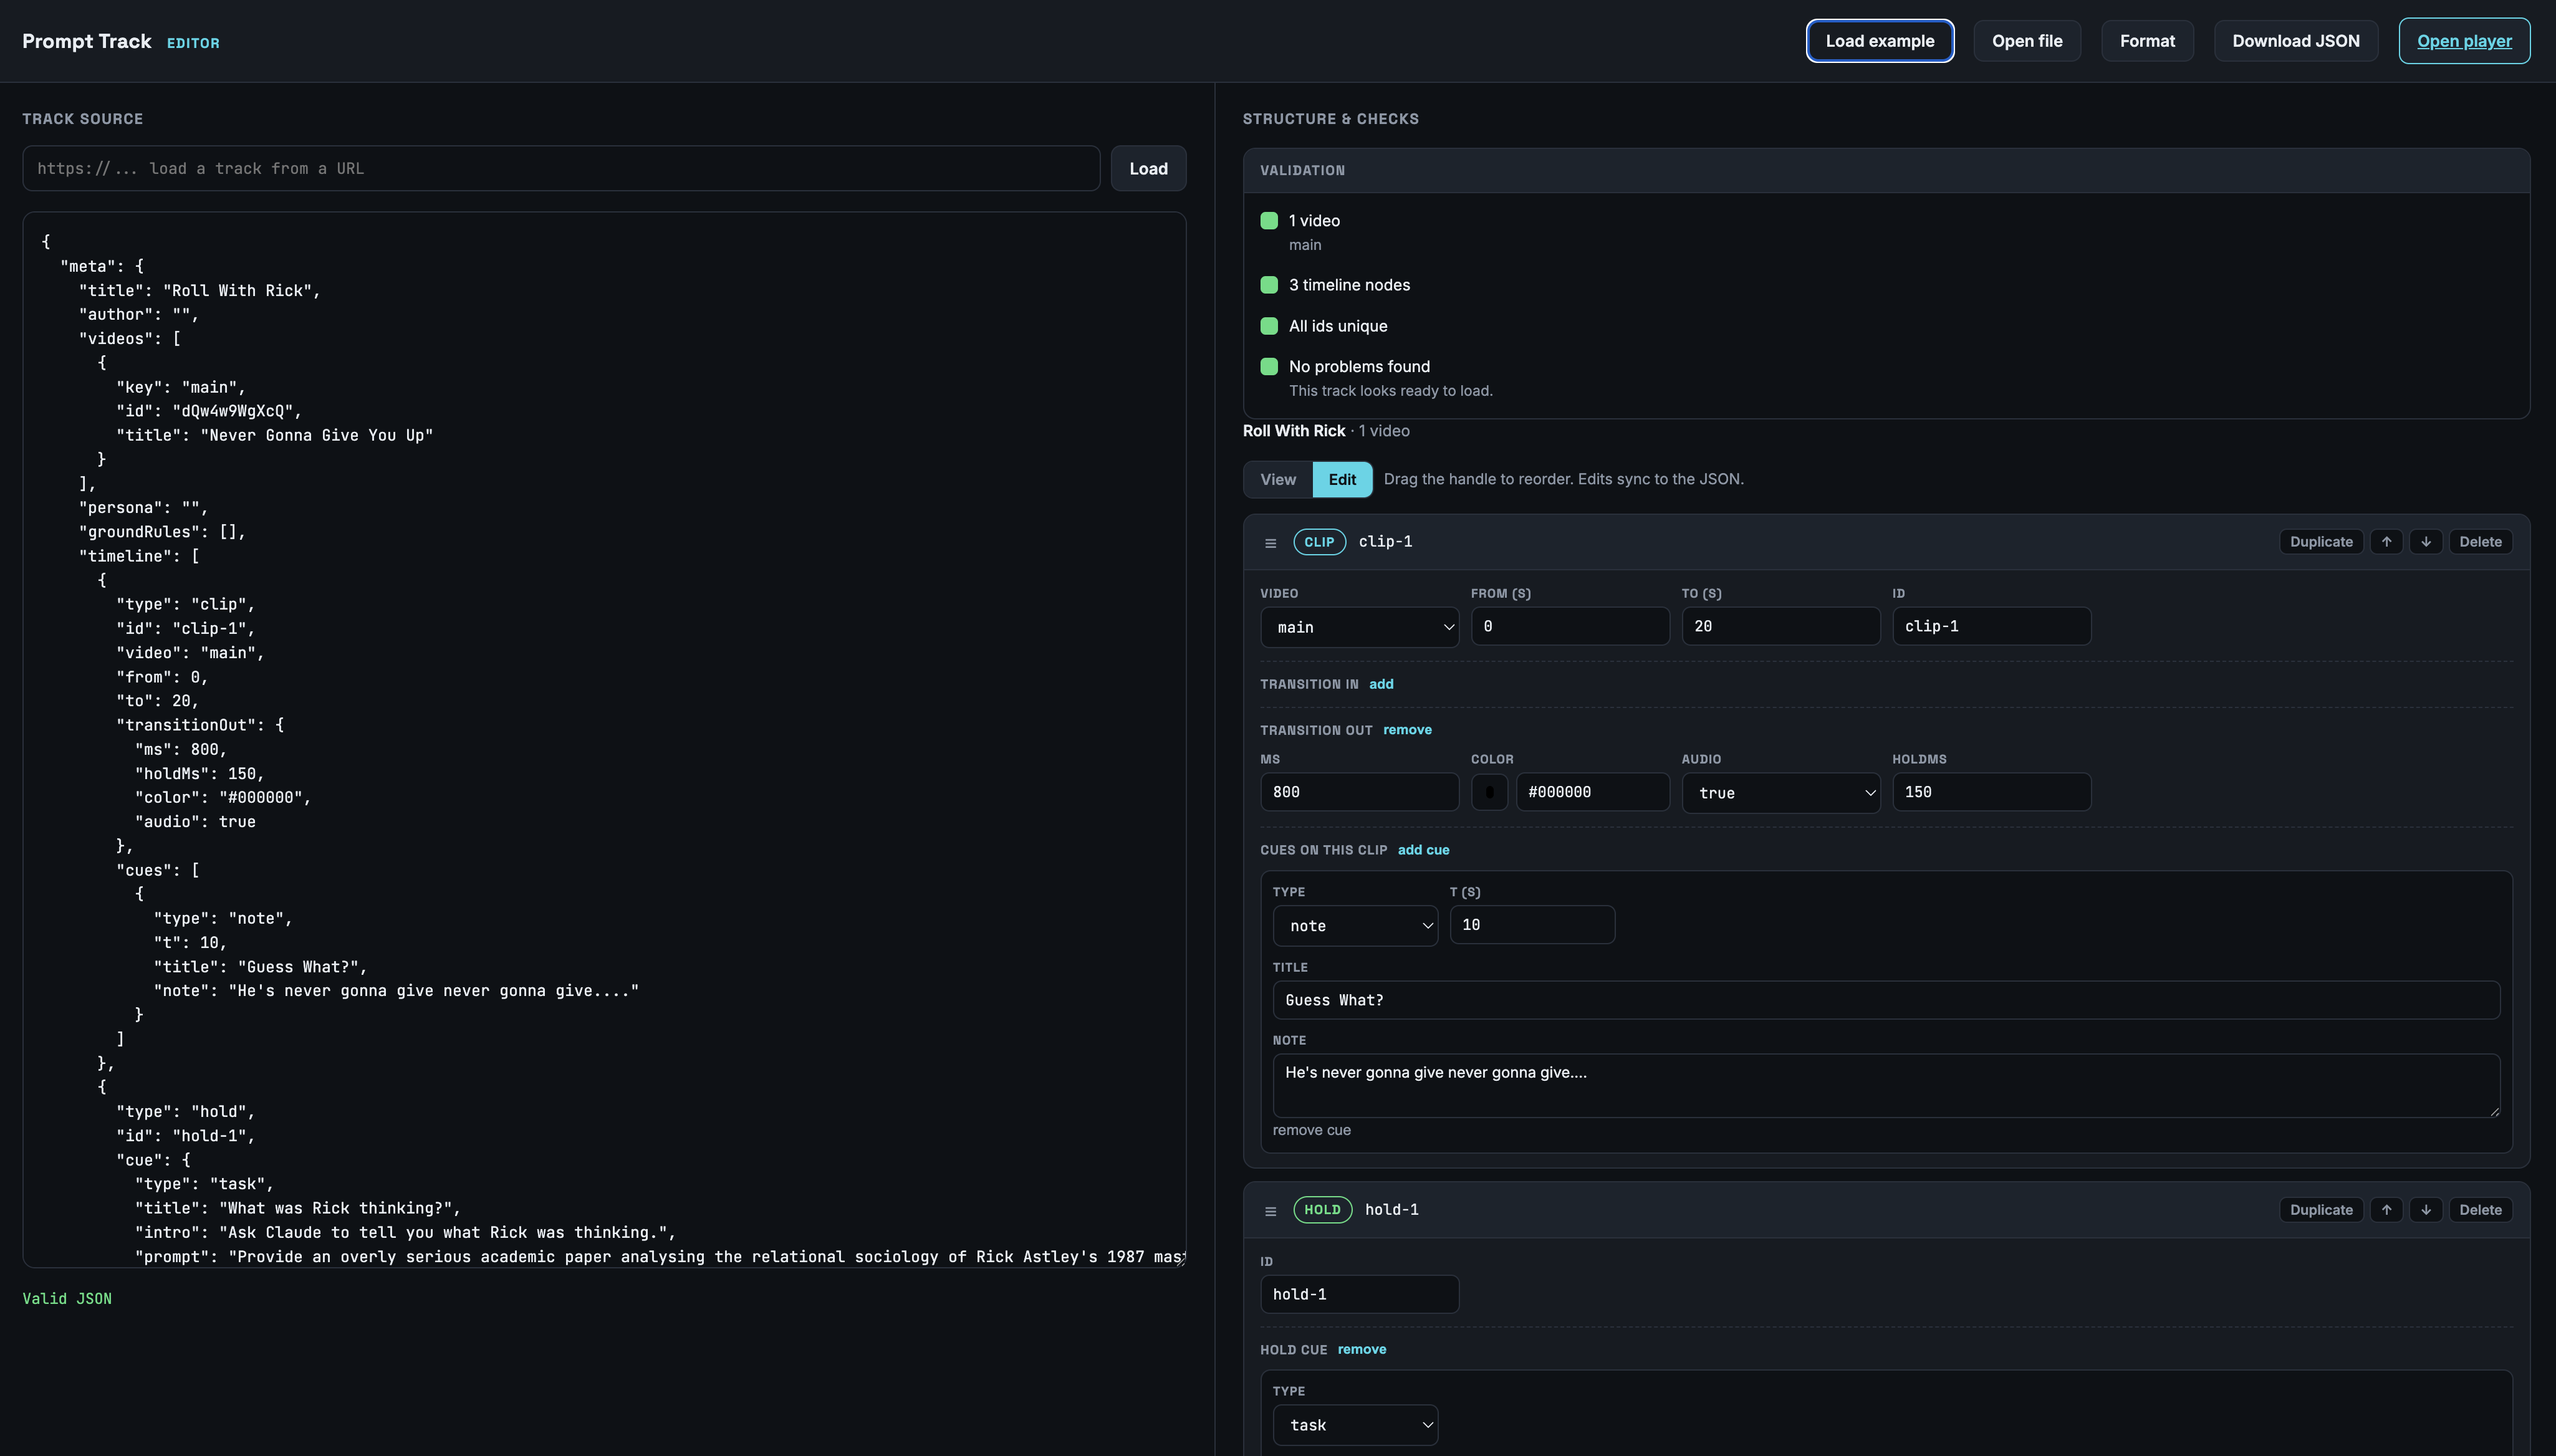The image size is (2556, 1456).
Task: Click the MS field showing 800
Action: (1359, 792)
